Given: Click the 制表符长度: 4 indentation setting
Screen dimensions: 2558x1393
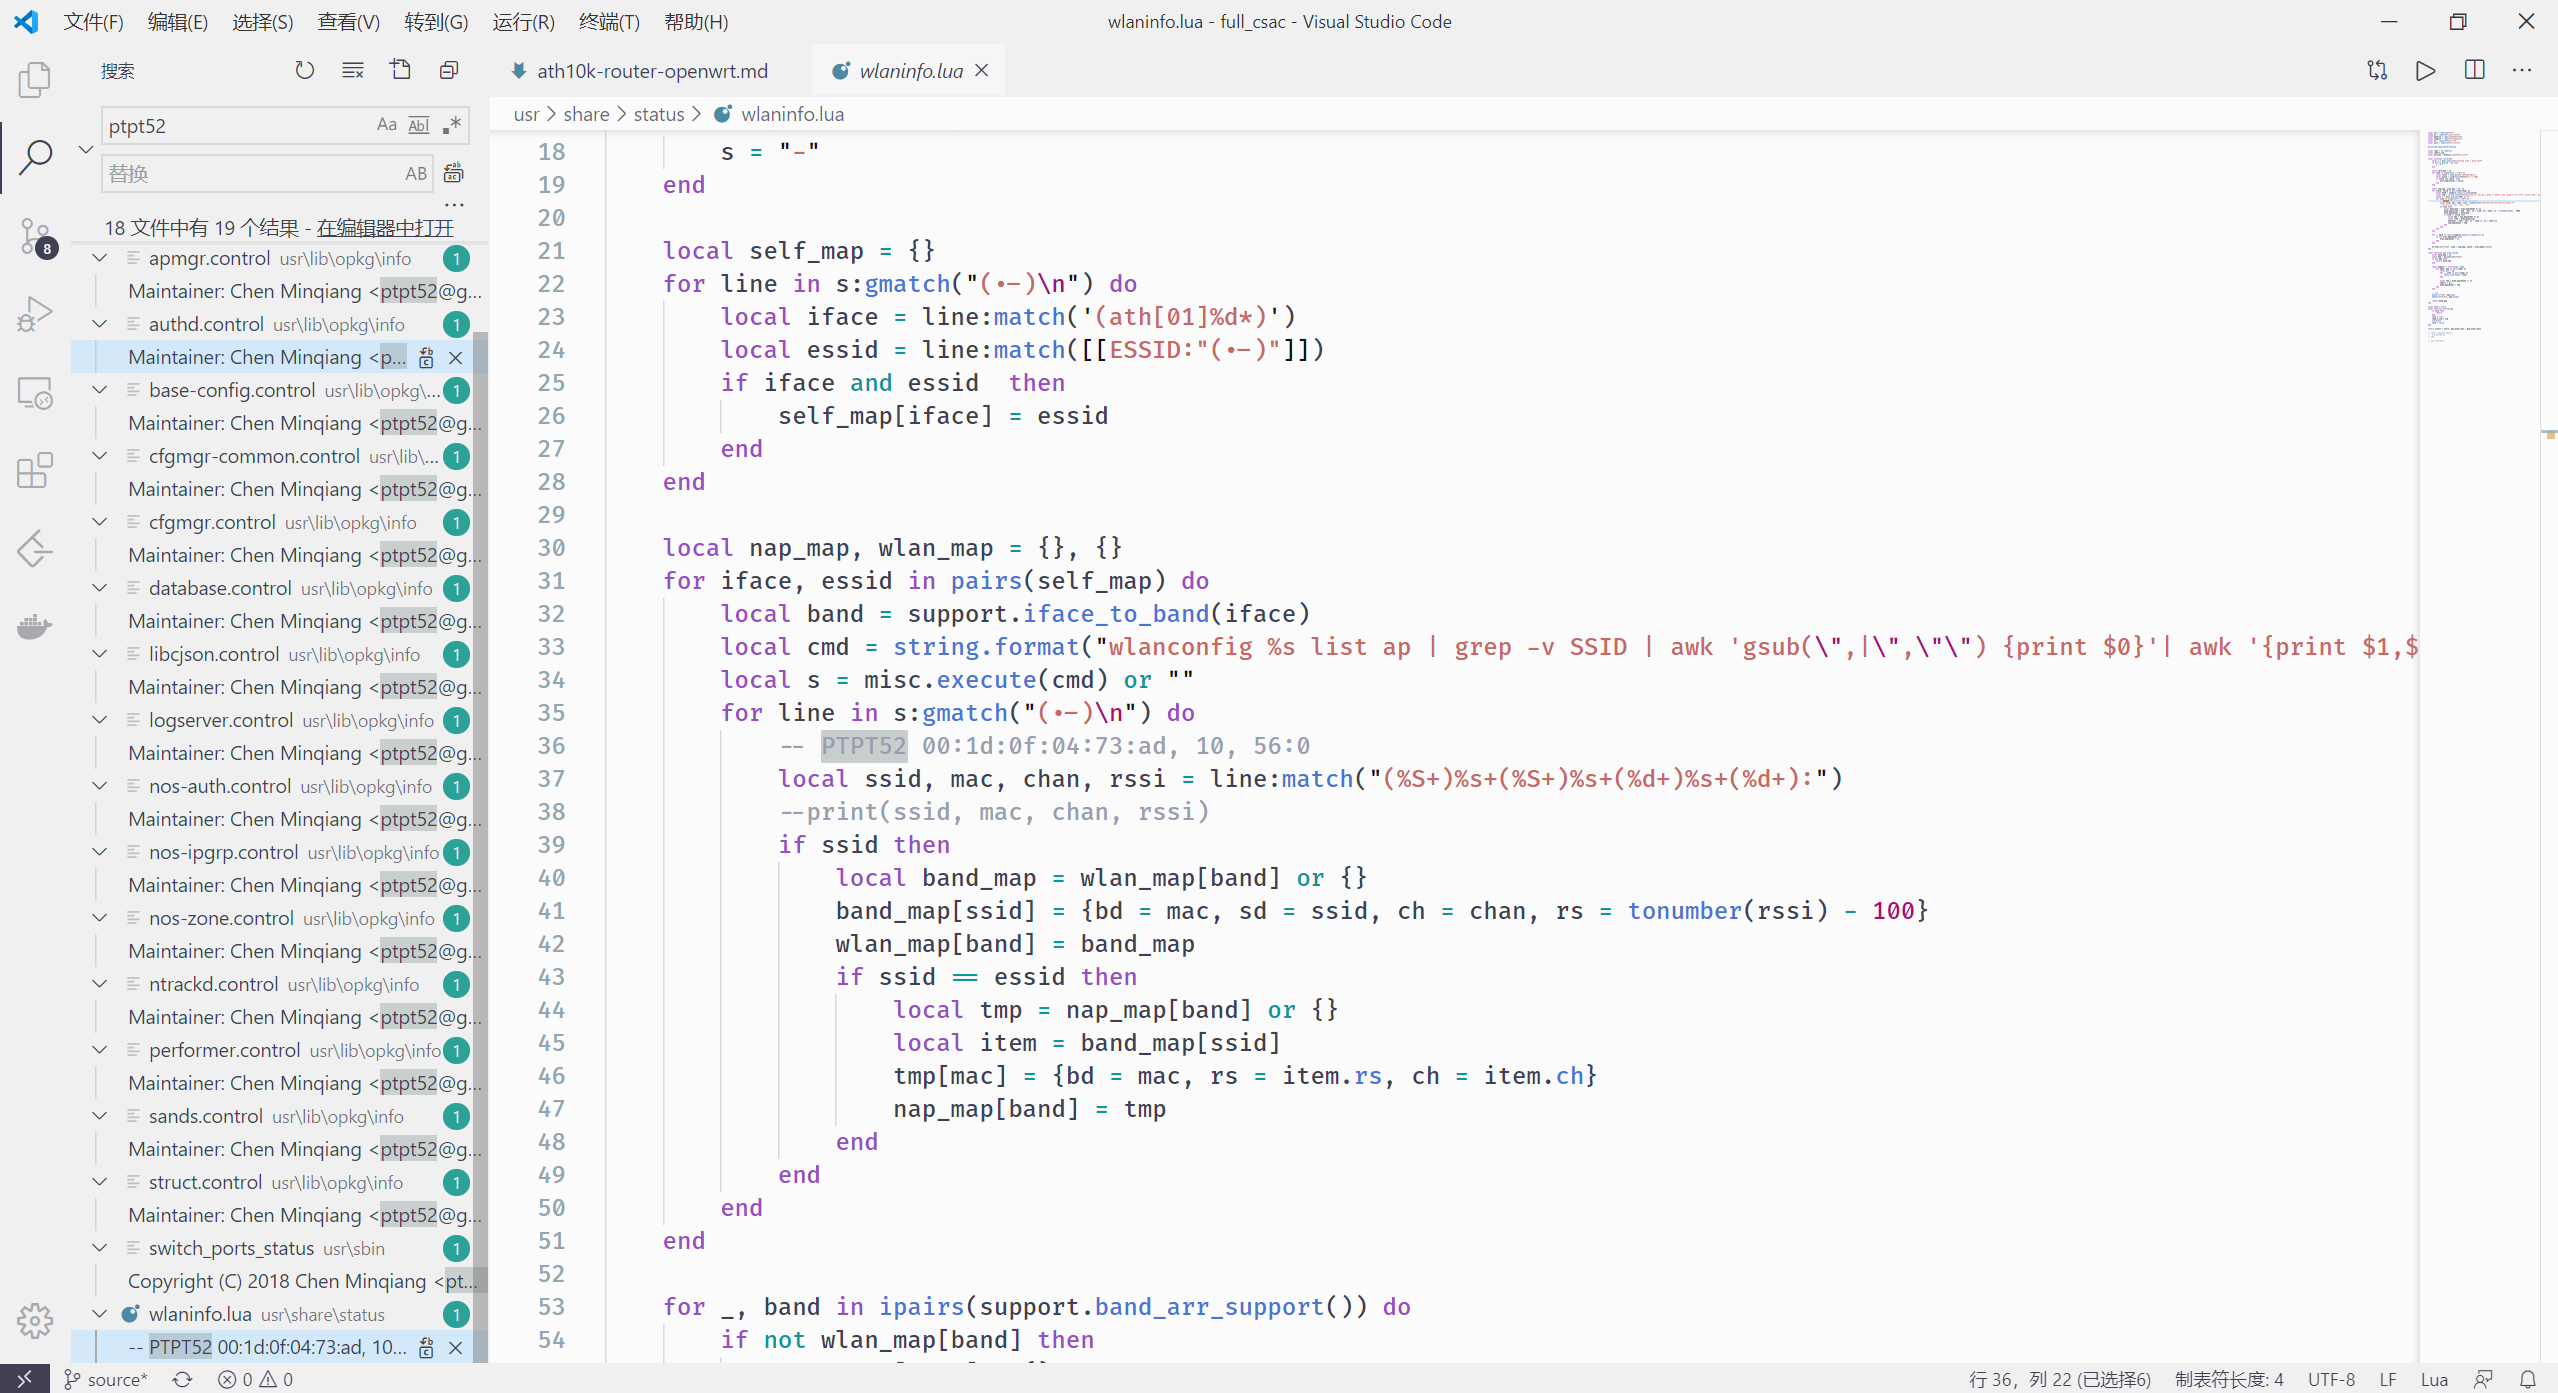Looking at the screenshot, I should pyautogui.click(x=2229, y=1379).
